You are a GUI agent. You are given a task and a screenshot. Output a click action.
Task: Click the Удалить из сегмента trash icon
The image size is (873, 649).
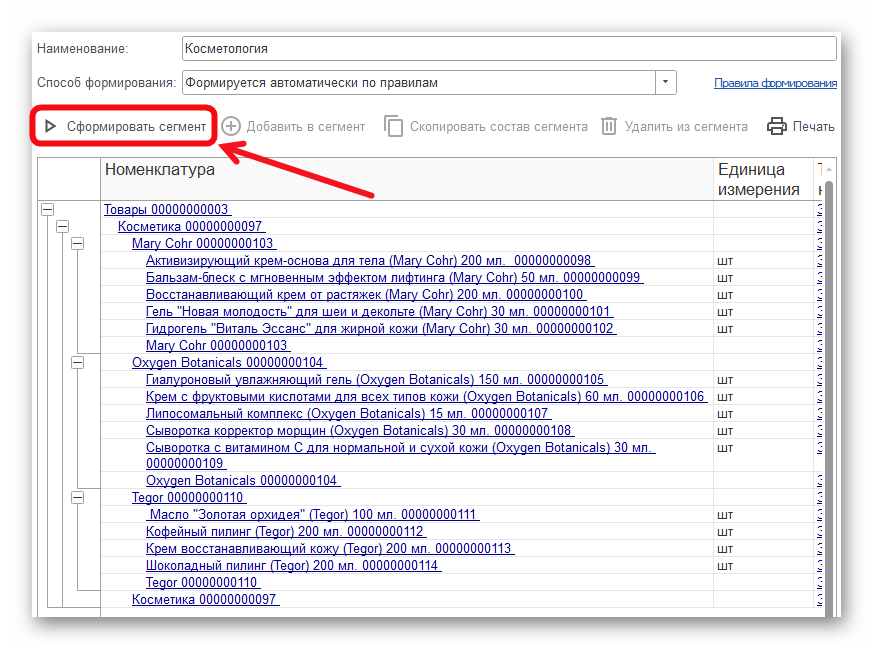609,127
